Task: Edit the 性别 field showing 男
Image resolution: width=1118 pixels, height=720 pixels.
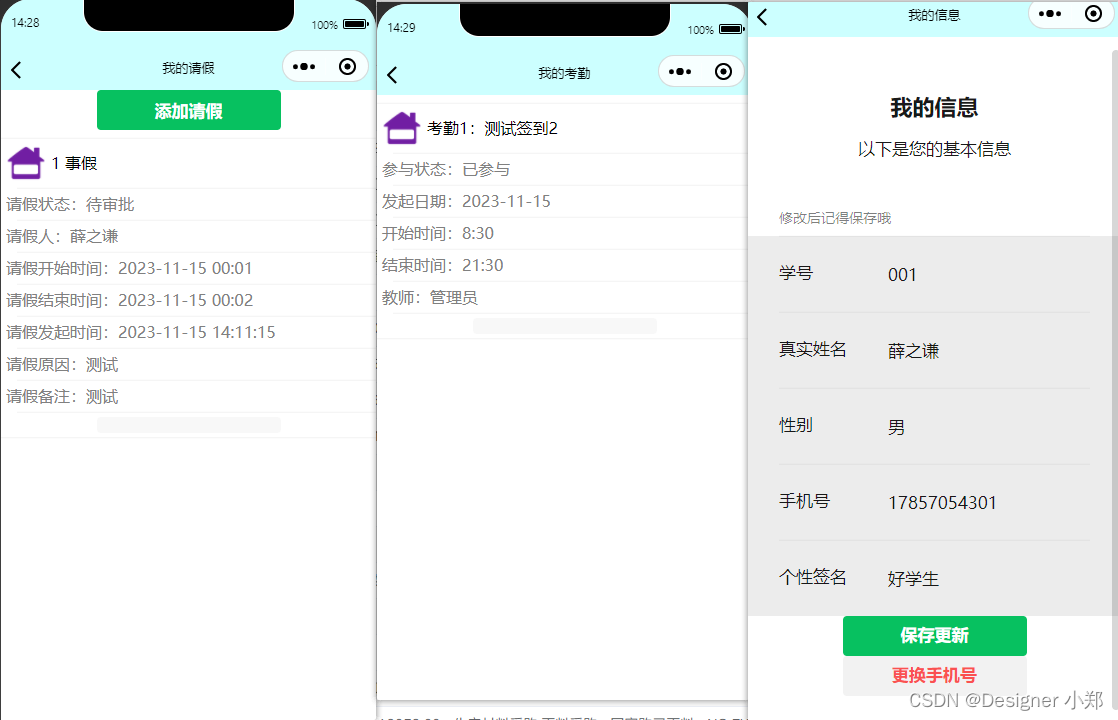Action: point(933,427)
